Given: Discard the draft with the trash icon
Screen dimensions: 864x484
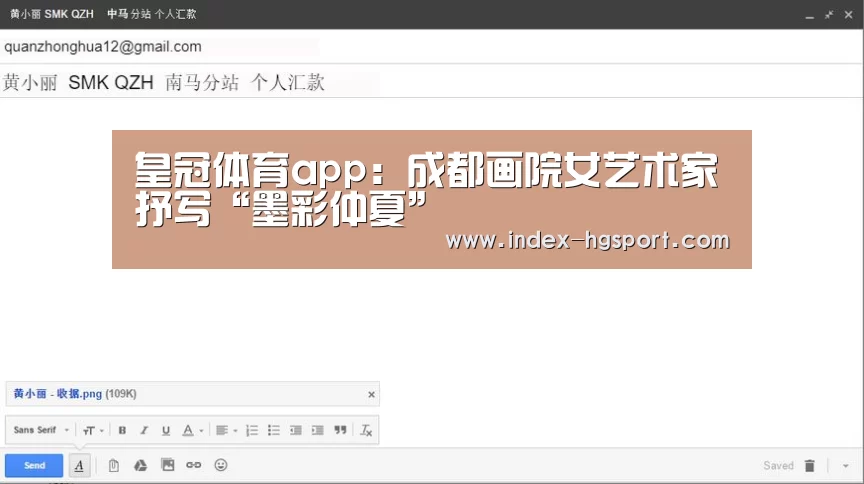Looking at the screenshot, I should click(809, 466).
